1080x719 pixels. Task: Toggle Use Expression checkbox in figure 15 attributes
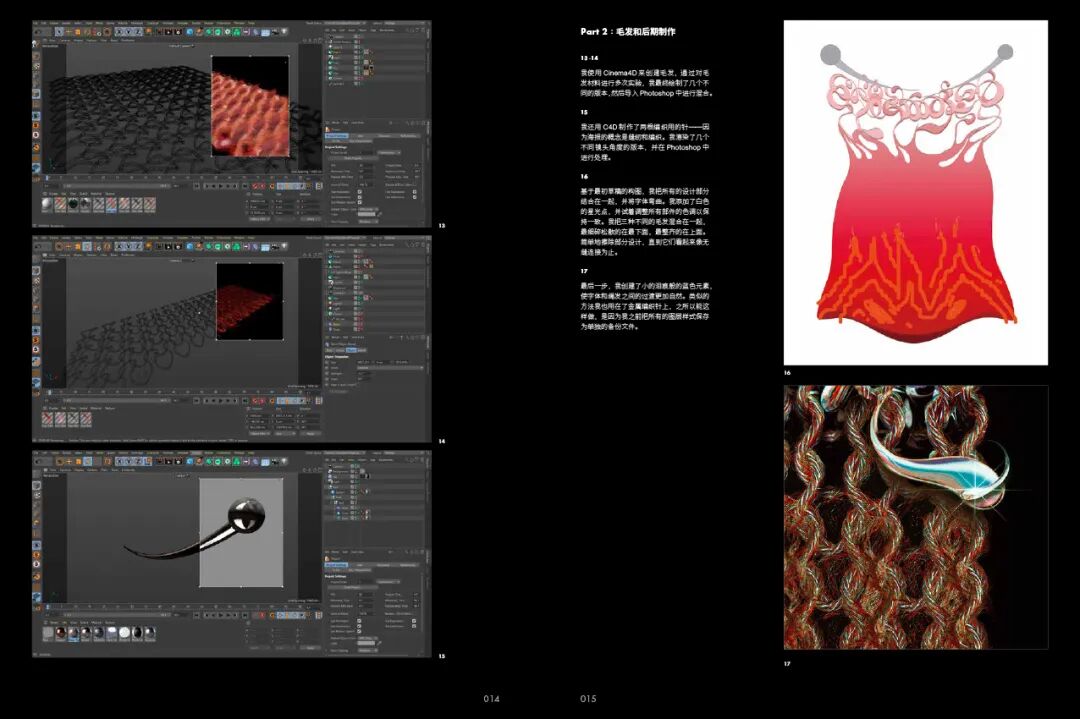[414, 621]
